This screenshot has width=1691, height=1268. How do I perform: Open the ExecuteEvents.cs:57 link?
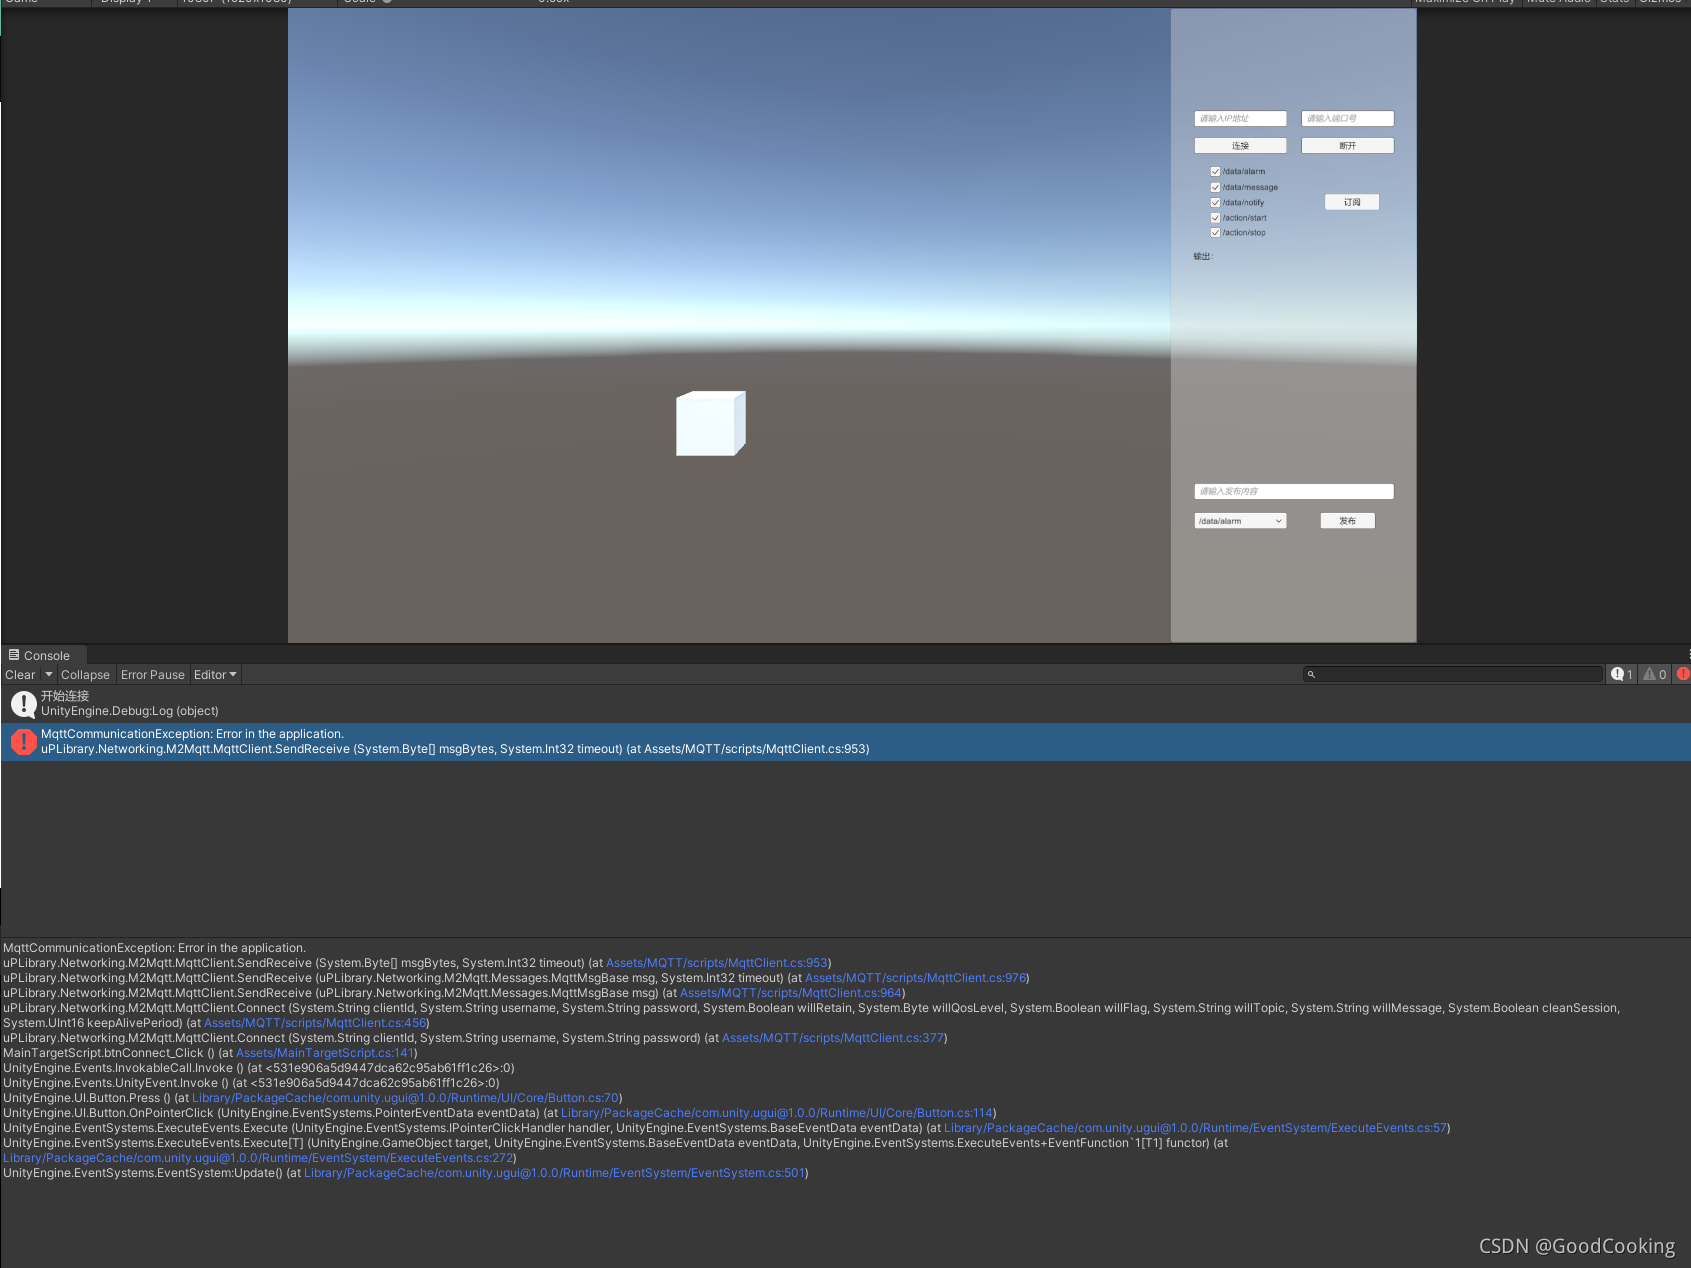1196,1128
